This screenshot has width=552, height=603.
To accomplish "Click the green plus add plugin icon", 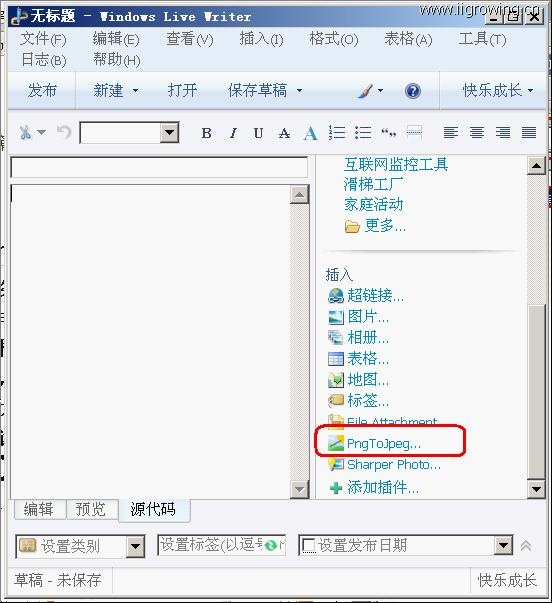I will tap(336, 488).
